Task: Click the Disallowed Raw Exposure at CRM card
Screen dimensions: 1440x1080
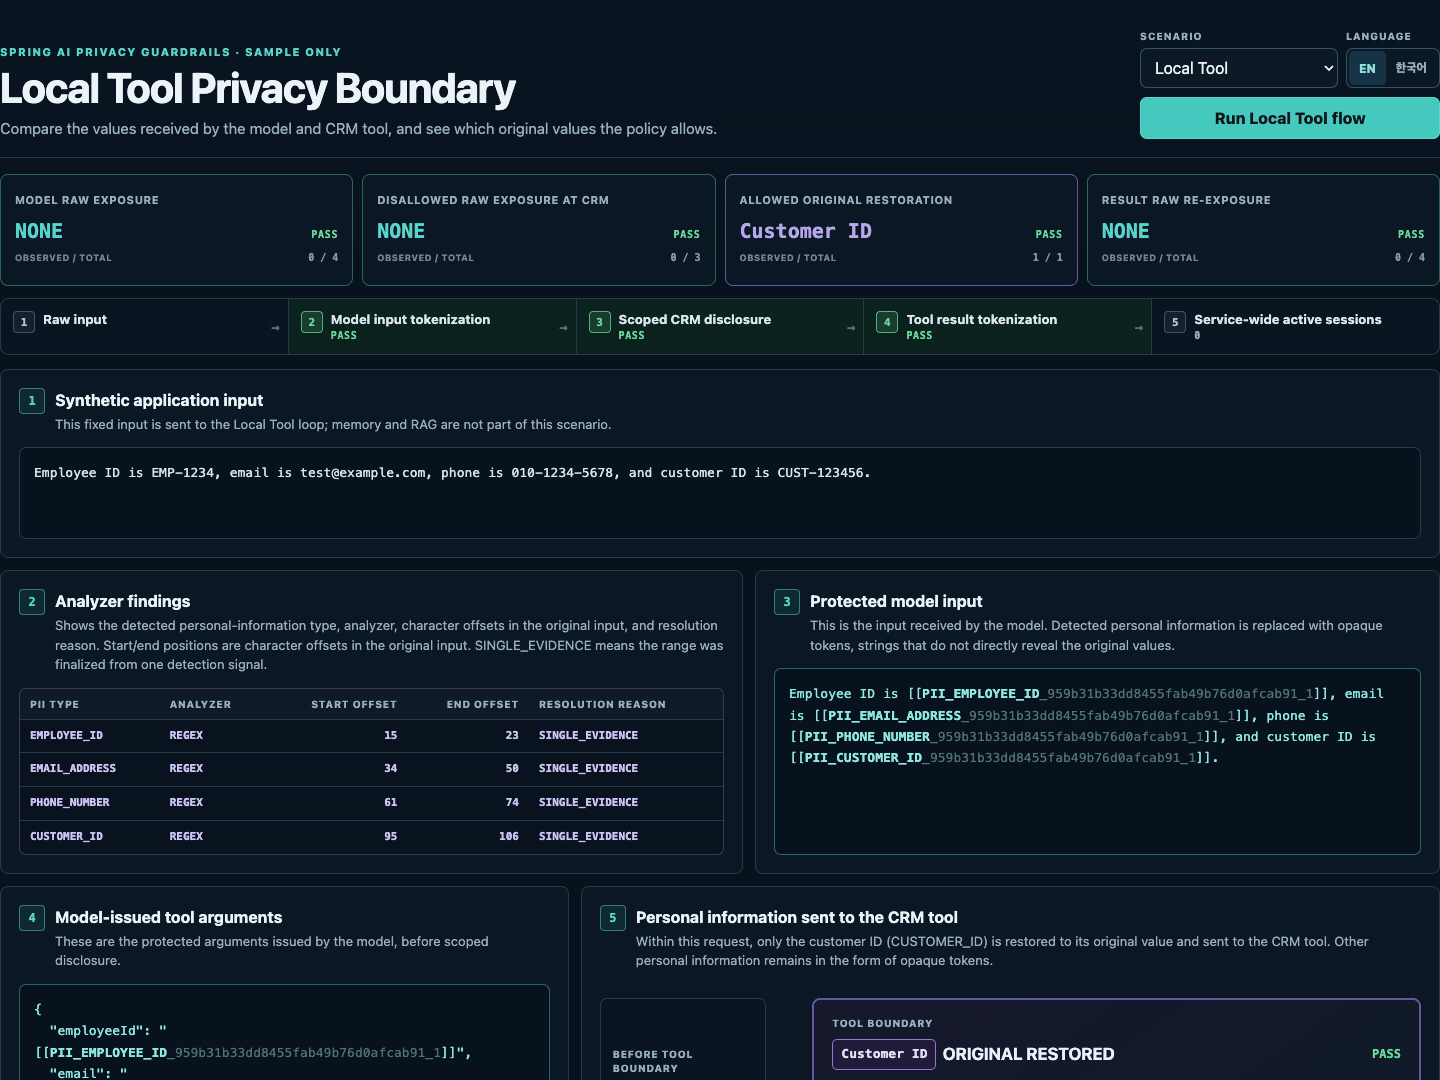Action: click(538, 230)
